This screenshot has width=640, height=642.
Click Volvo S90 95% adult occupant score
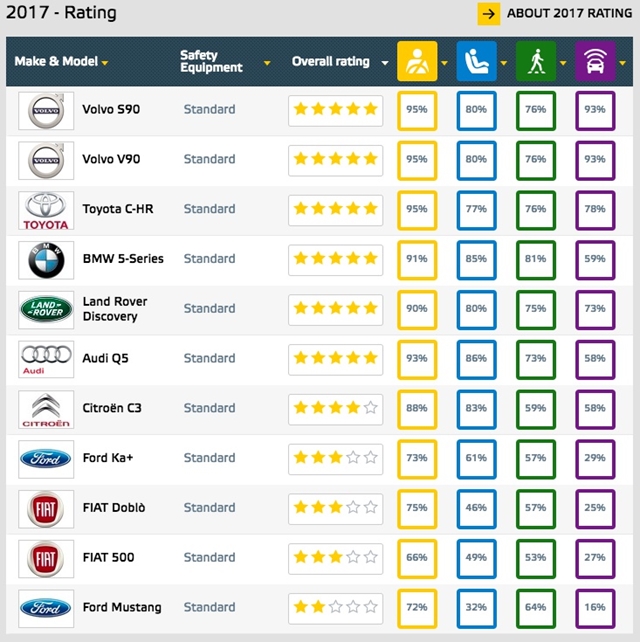coord(417,109)
